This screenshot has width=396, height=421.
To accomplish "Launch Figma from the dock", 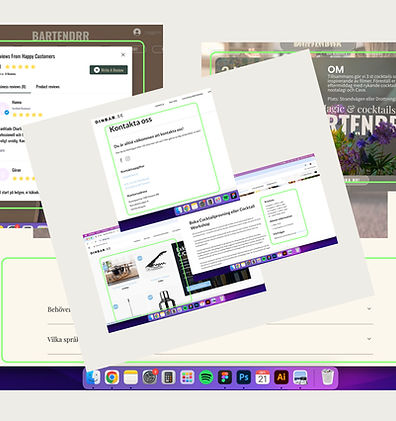I will tap(225, 378).
